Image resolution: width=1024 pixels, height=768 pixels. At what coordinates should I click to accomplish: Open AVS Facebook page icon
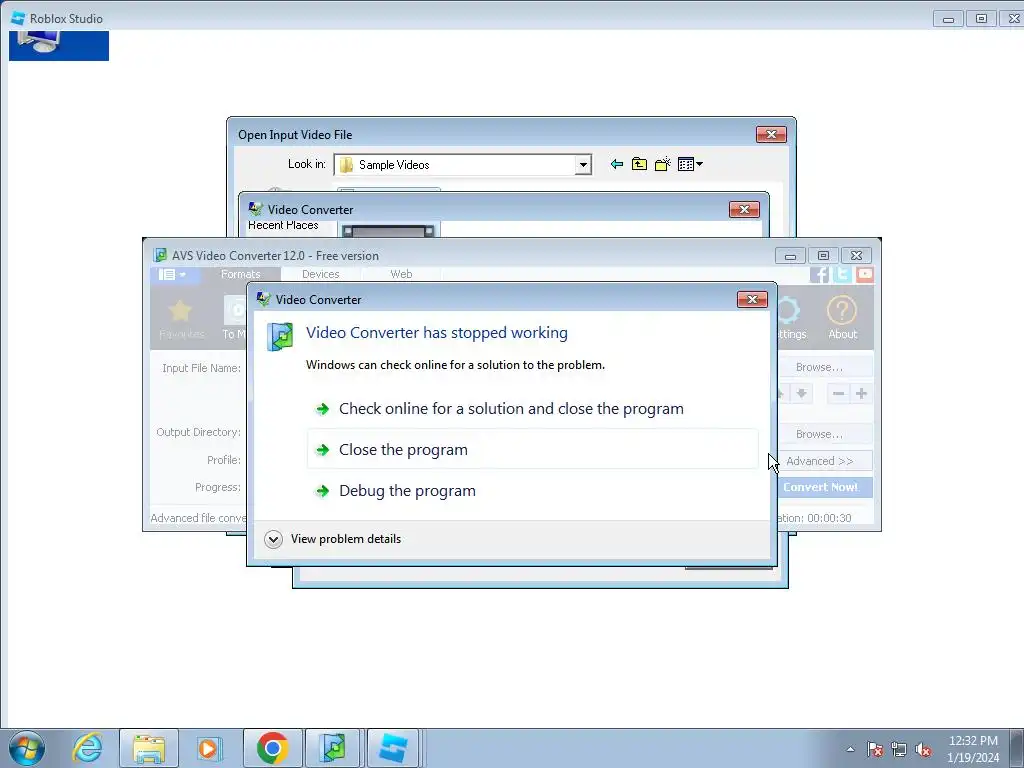point(819,274)
